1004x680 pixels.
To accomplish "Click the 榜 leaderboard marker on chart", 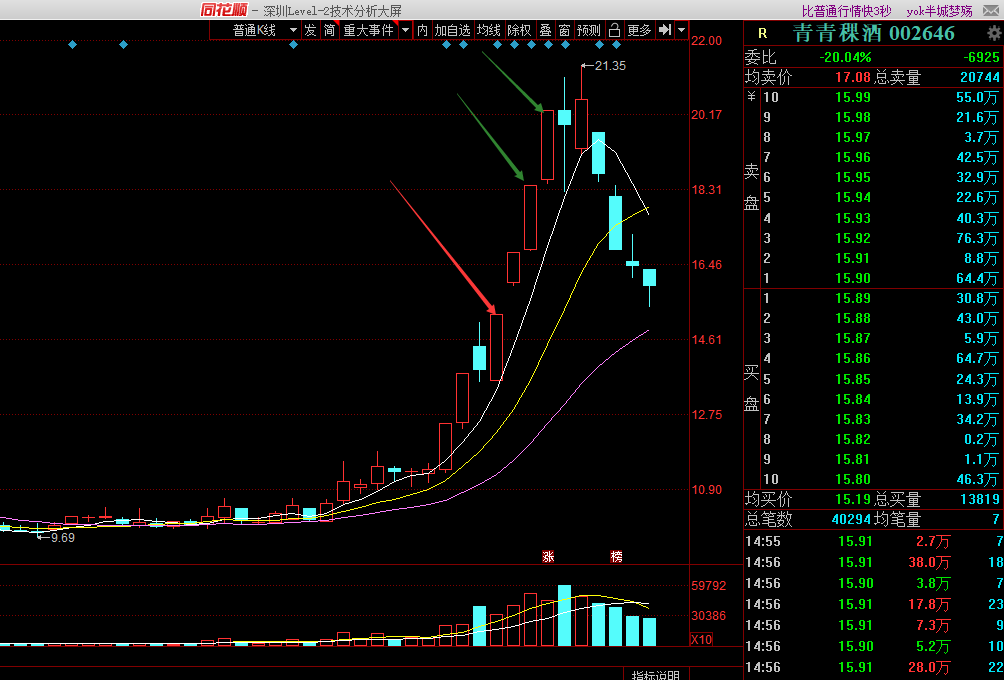I will [x=617, y=556].
